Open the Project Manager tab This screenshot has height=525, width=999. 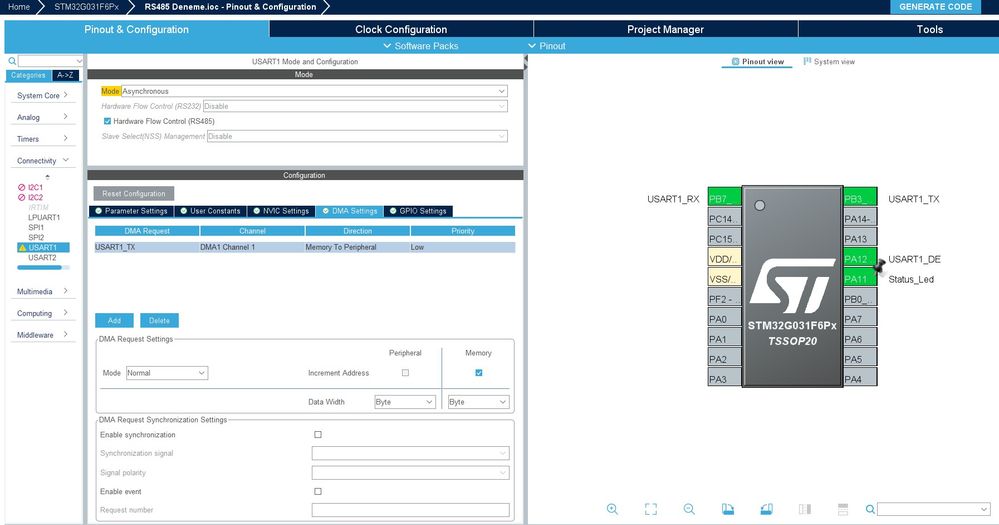(x=665, y=29)
